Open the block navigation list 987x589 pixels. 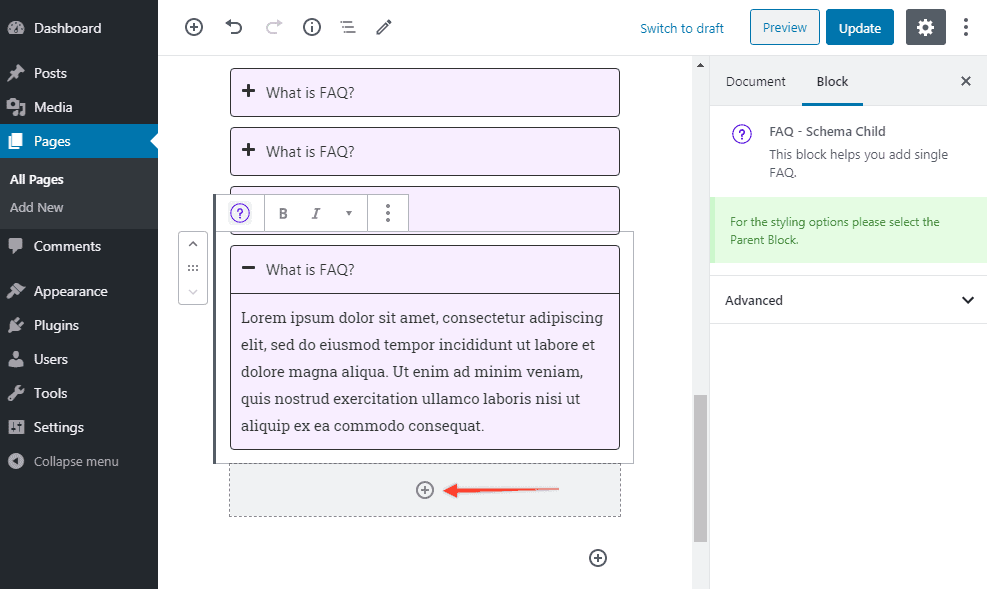point(347,27)
